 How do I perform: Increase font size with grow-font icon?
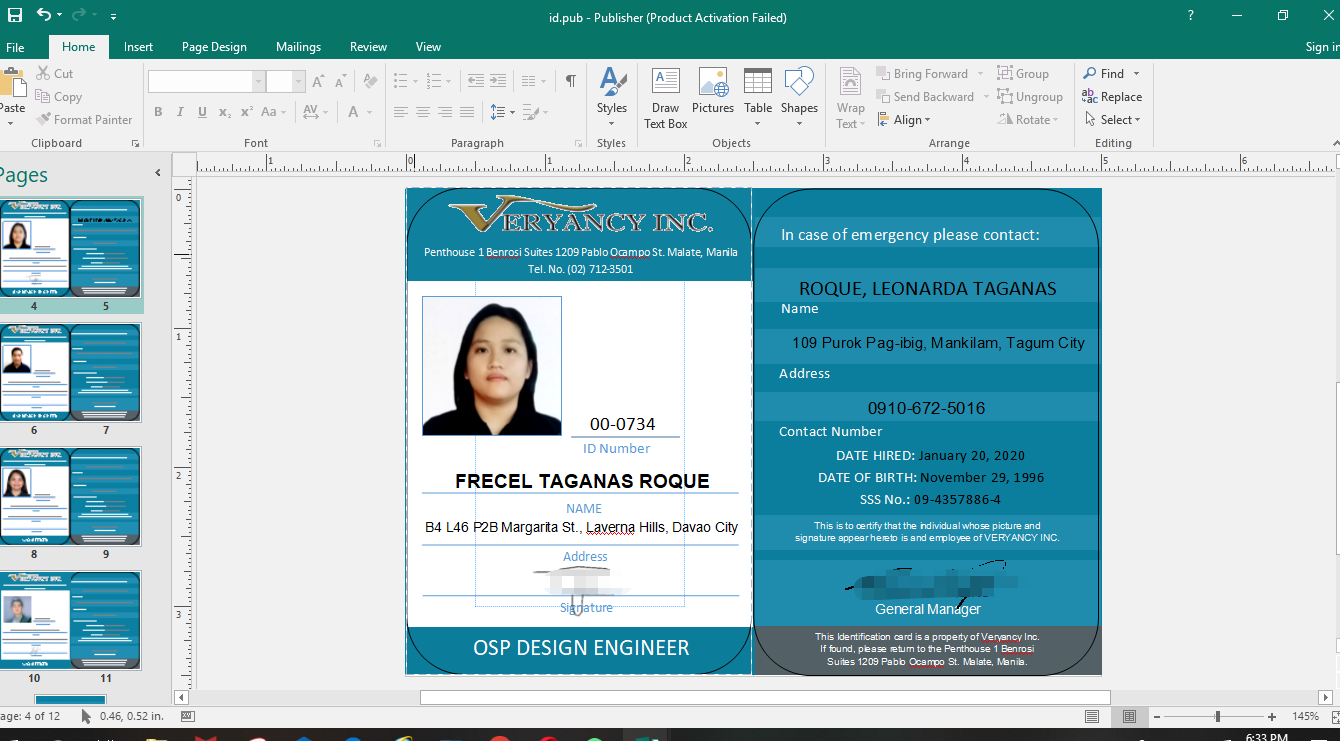[318, 82]
